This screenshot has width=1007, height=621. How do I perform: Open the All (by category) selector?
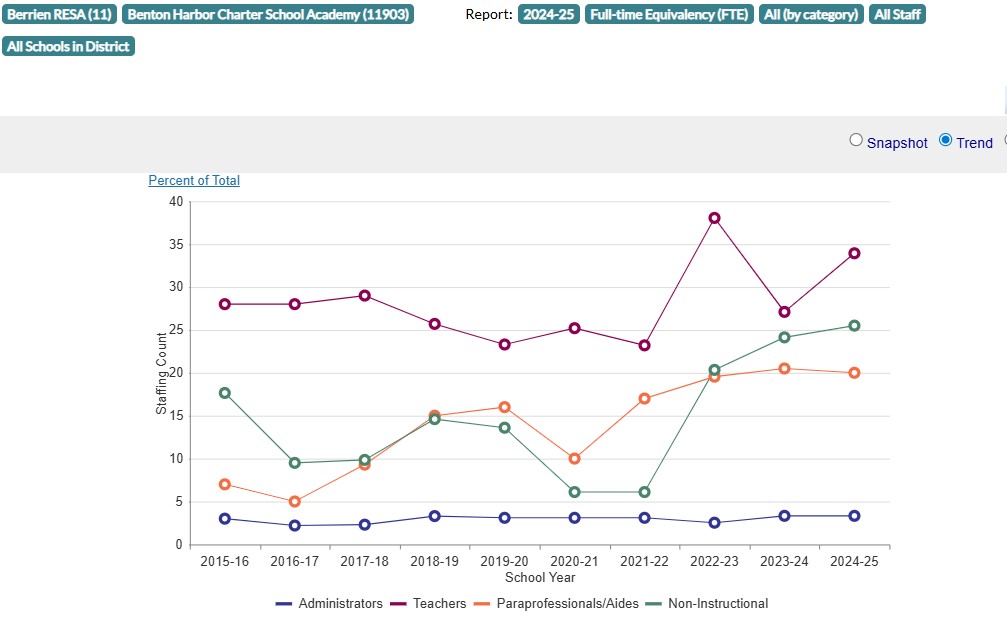[x=811, y=15]
